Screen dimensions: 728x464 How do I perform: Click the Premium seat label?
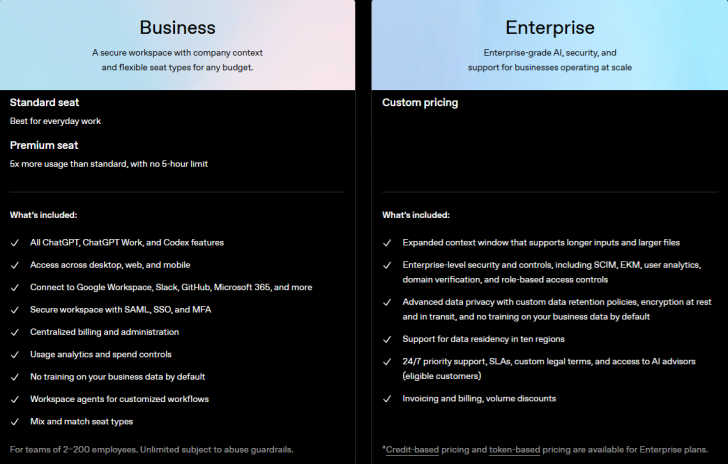coord(44,145)
